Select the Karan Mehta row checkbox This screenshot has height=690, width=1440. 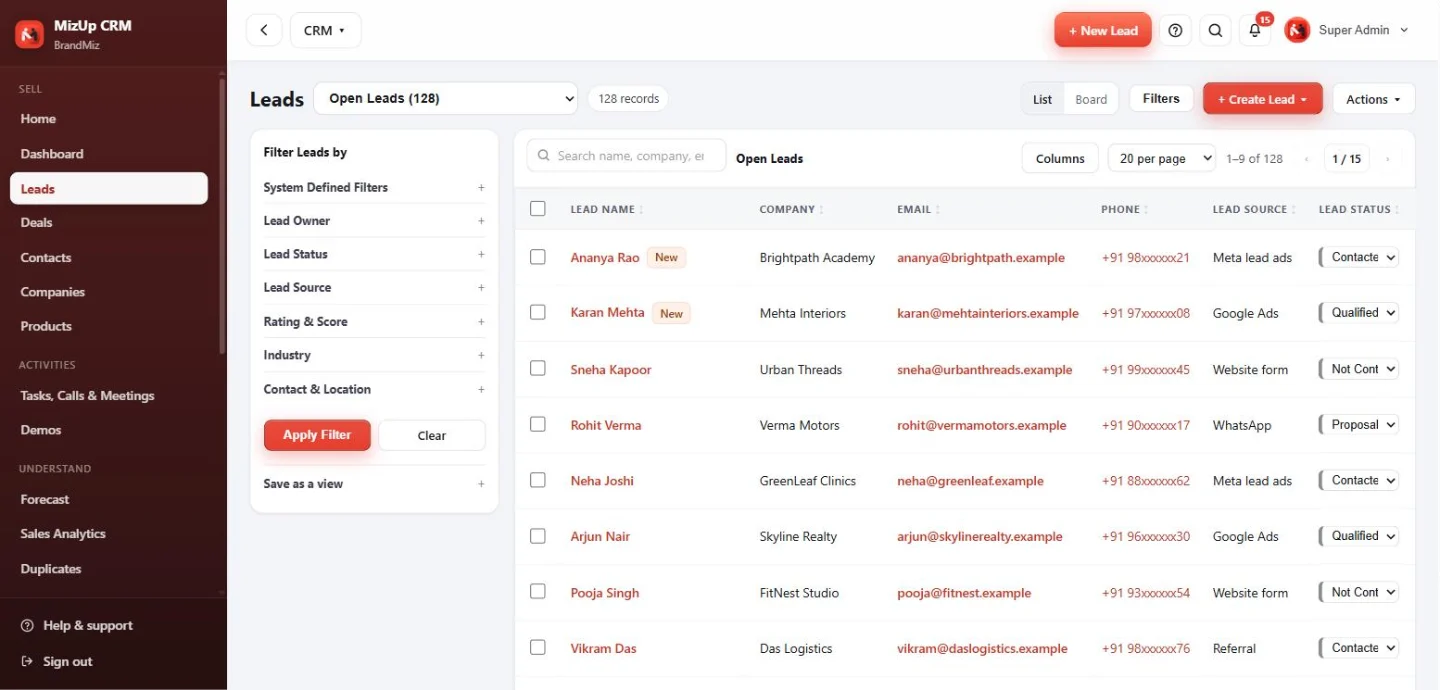point(538,312)
